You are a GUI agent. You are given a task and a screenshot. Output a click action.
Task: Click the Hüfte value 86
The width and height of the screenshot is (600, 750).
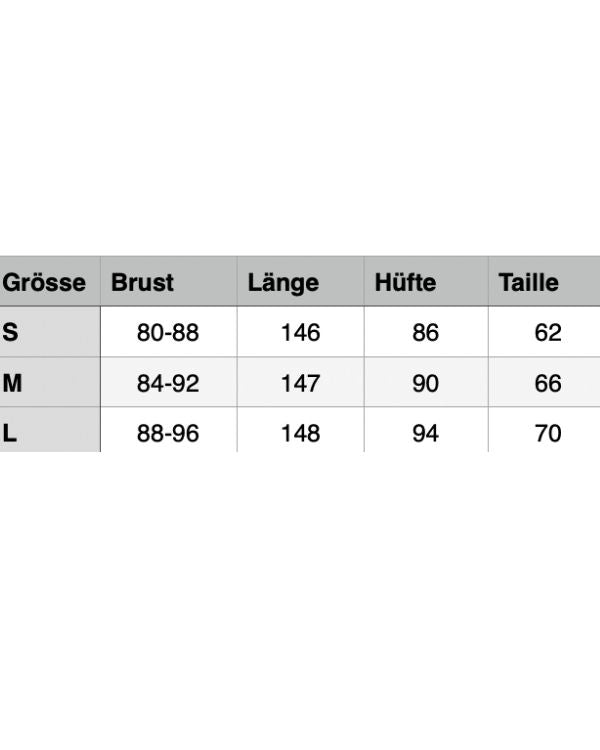426,332
